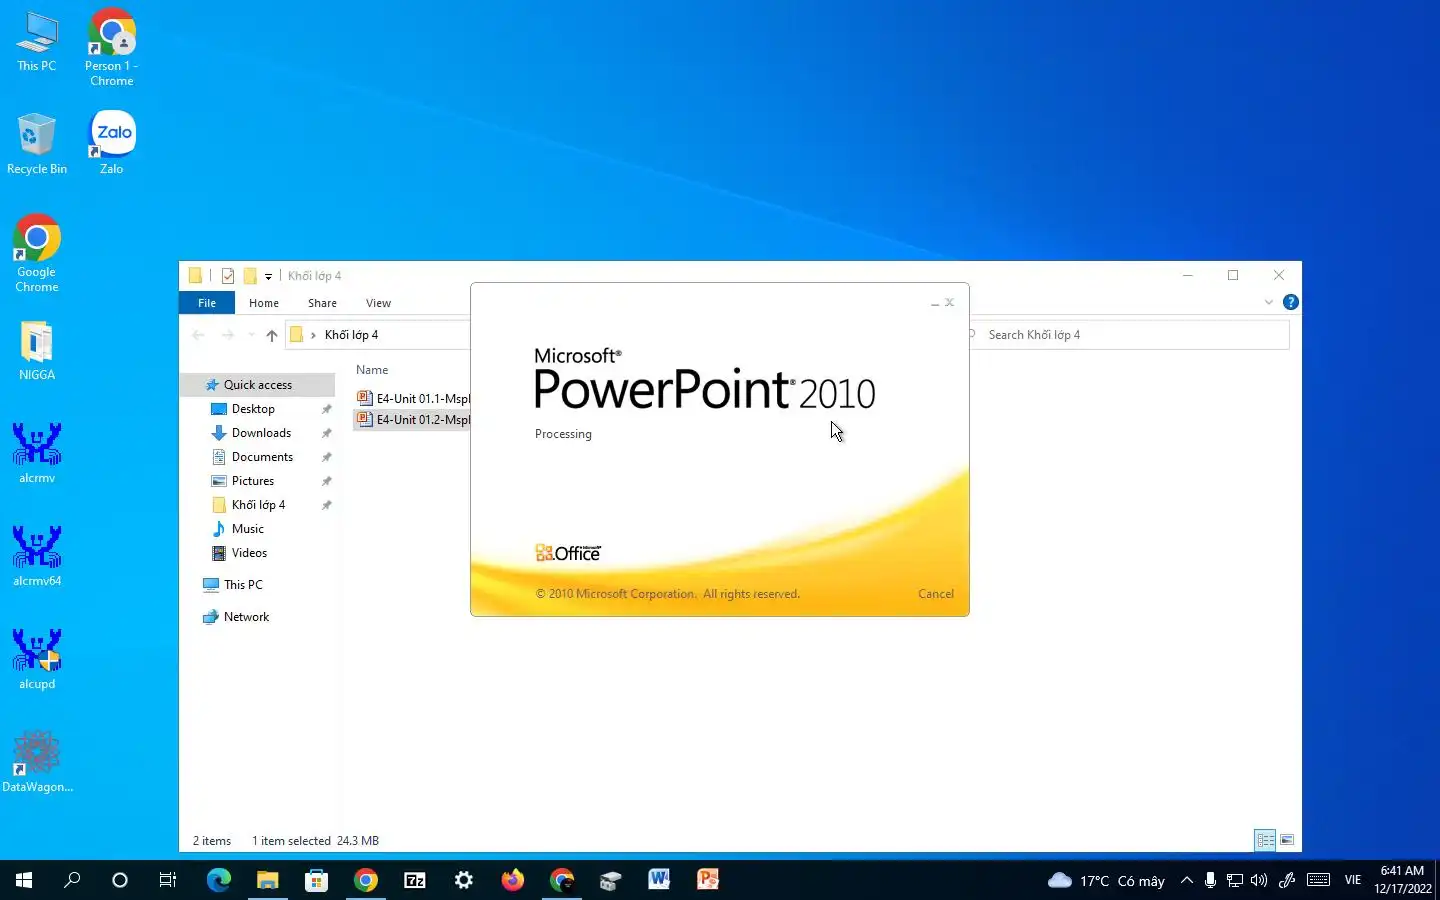Screen dimensions: 1440x900
Task: Open PowerPoint from the taskbar
Action: 708,880
